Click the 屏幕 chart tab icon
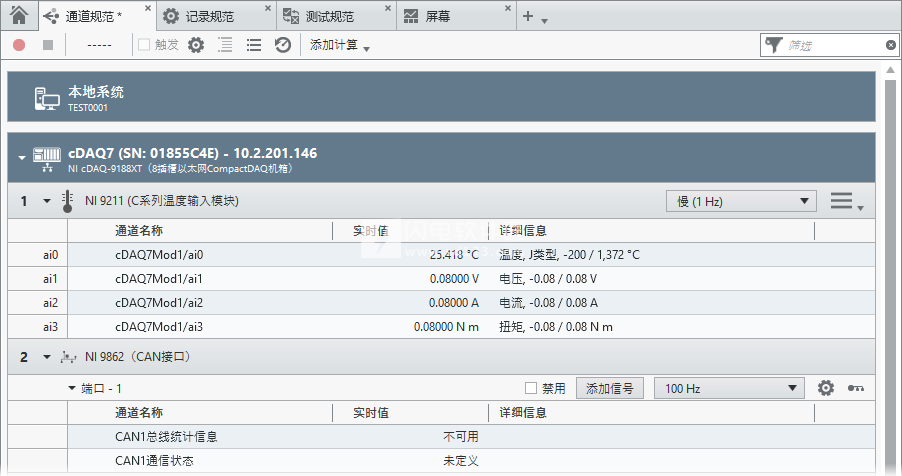This screenshot has width=902, height=476. [x=411, y=16]
